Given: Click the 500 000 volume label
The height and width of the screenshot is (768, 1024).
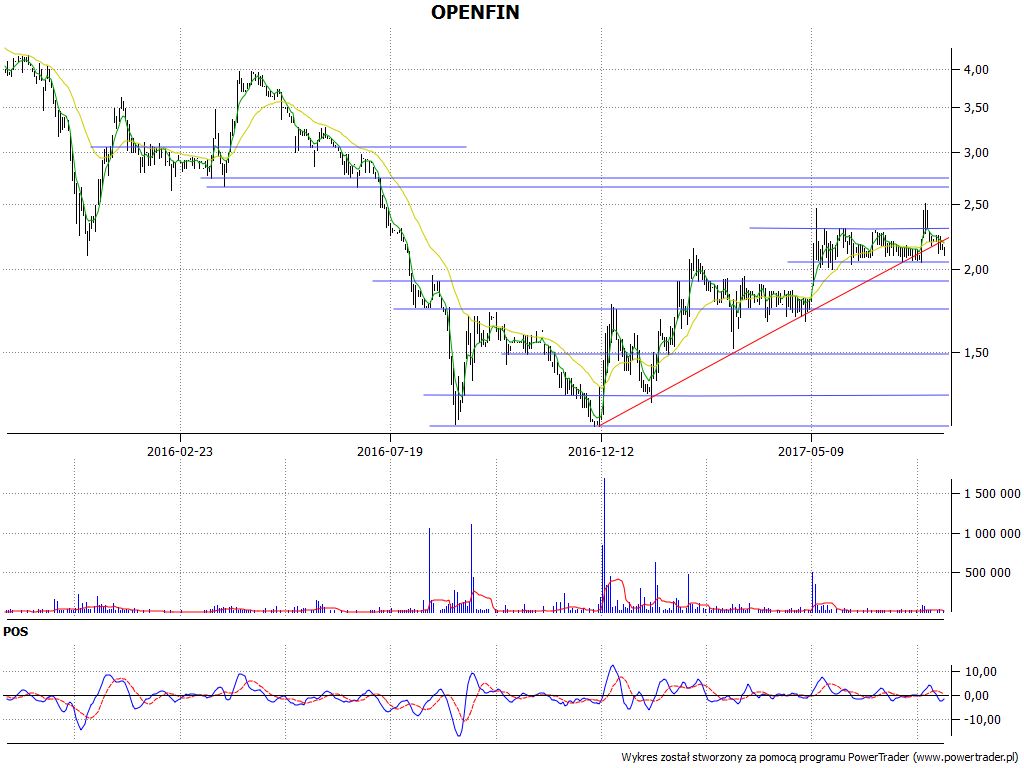Looking at the screenshot, I should tap(987, 573).
